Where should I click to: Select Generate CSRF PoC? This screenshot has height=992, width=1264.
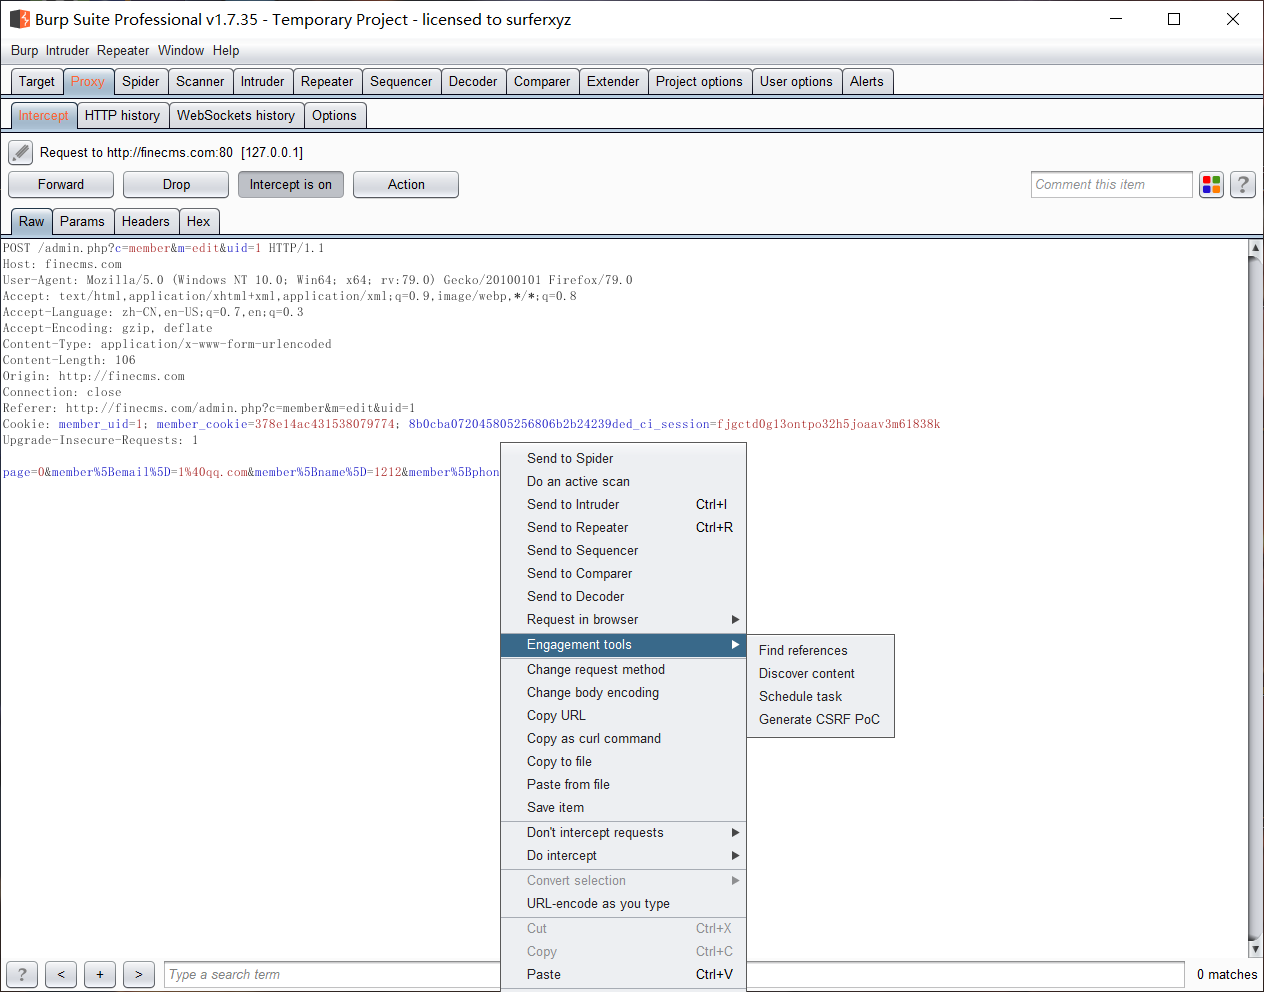tap(820, 720)
